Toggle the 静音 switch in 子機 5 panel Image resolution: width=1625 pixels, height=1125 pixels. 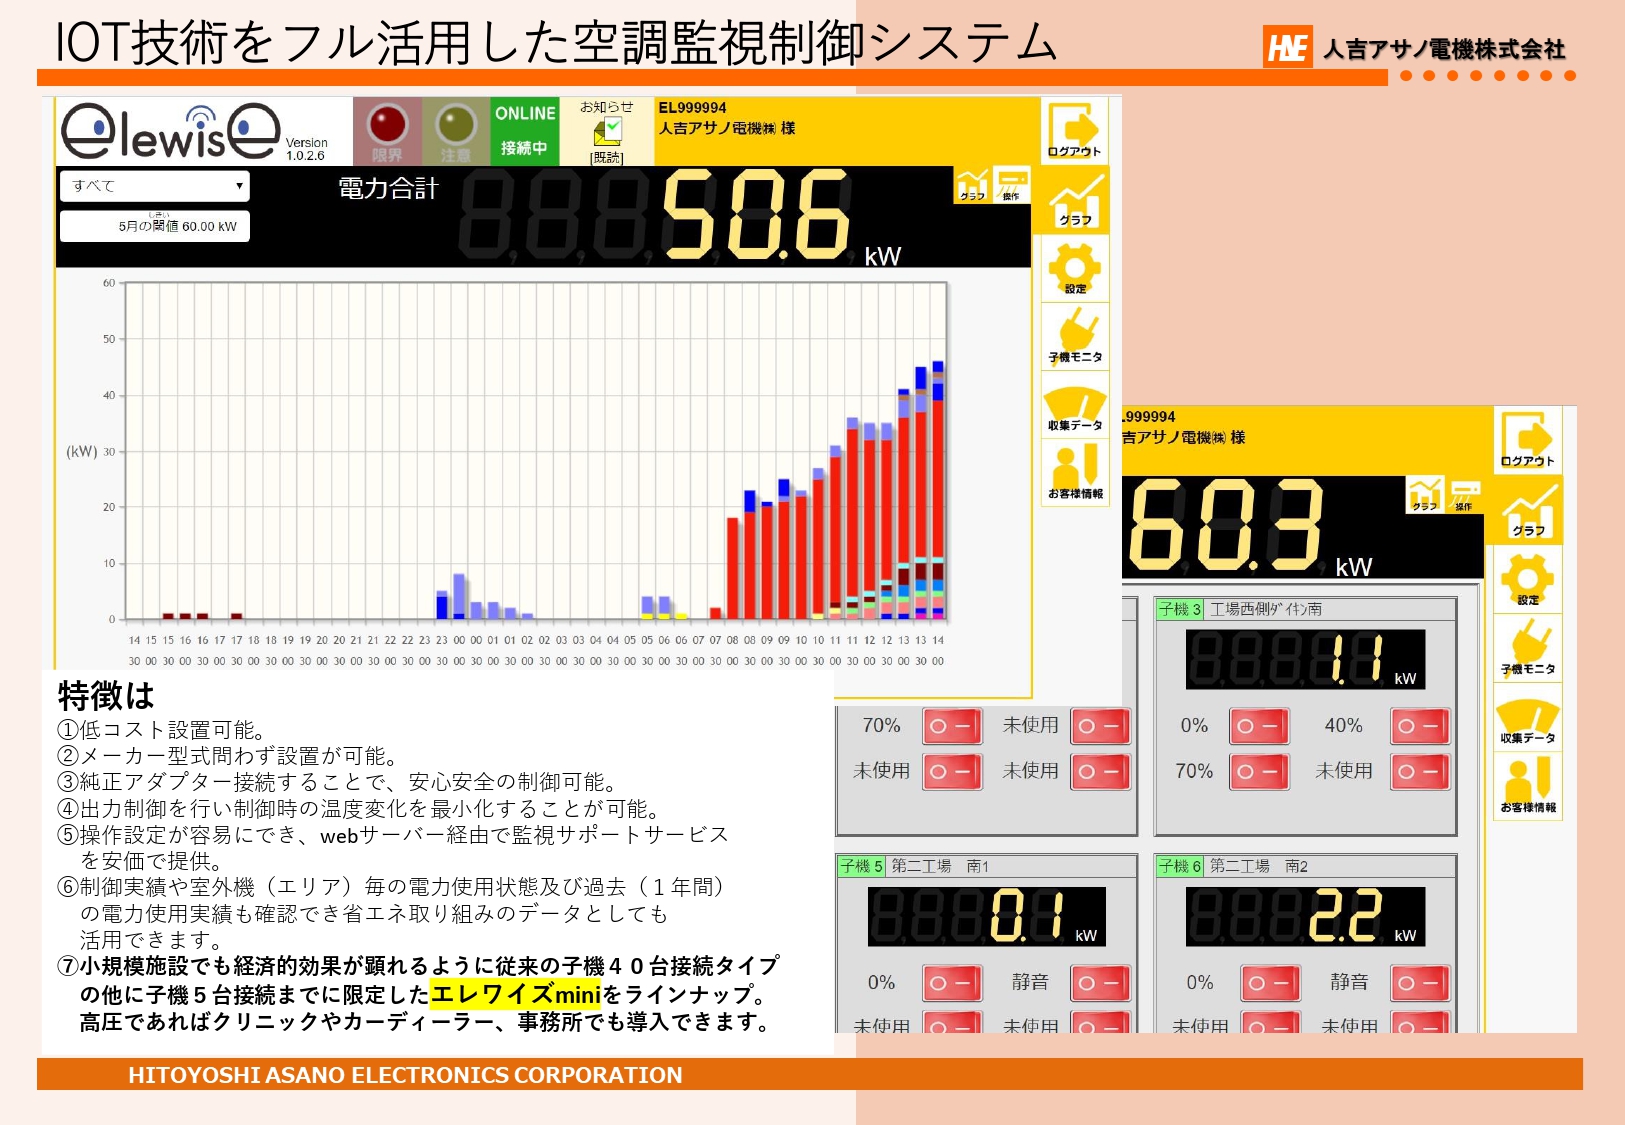(x=1101, y=983)
